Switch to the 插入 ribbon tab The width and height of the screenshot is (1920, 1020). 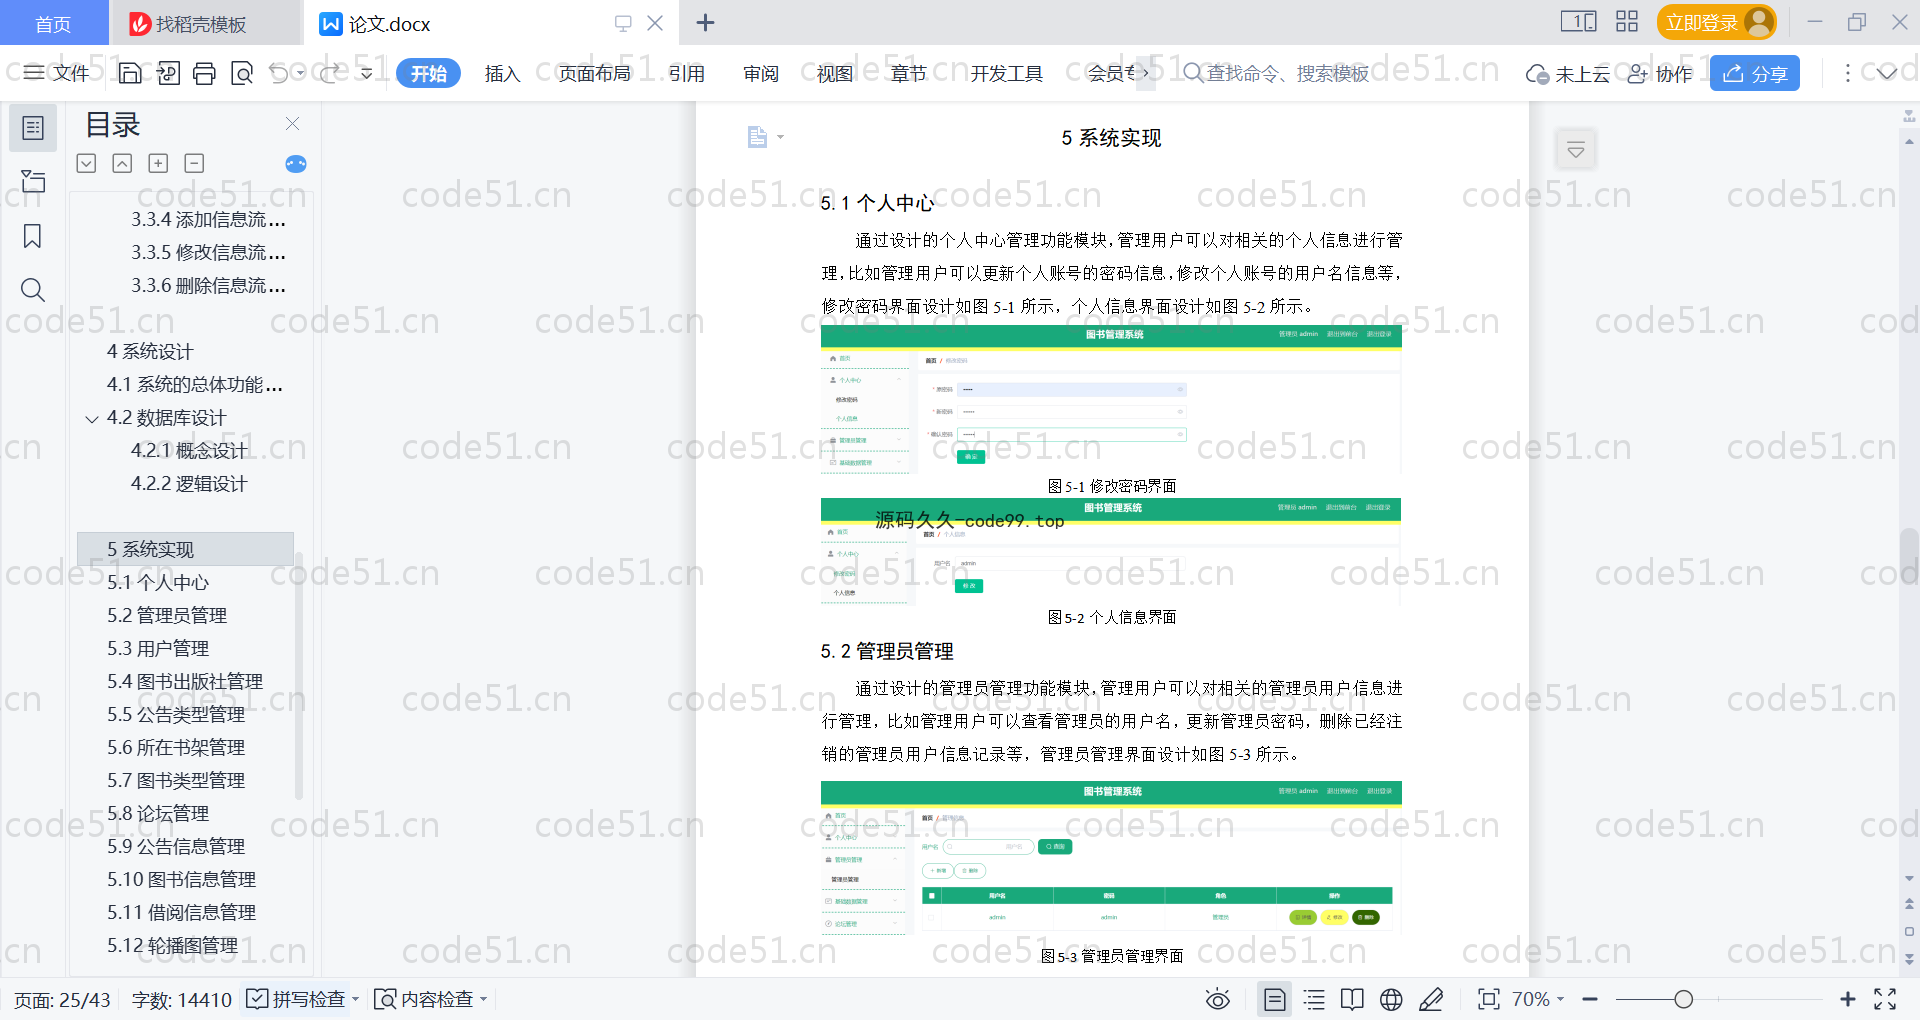click(x=502, y=74)
